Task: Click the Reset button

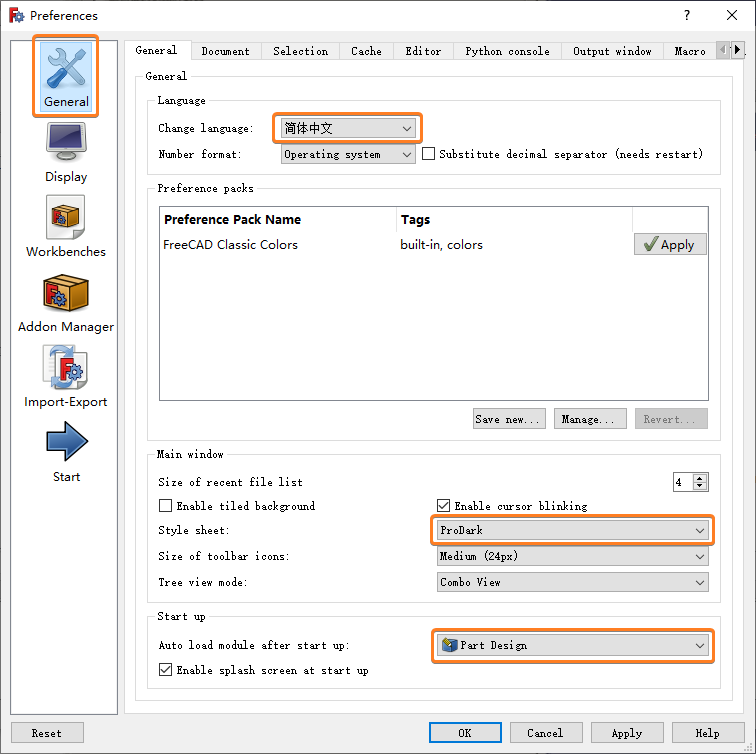Action: 47,733
